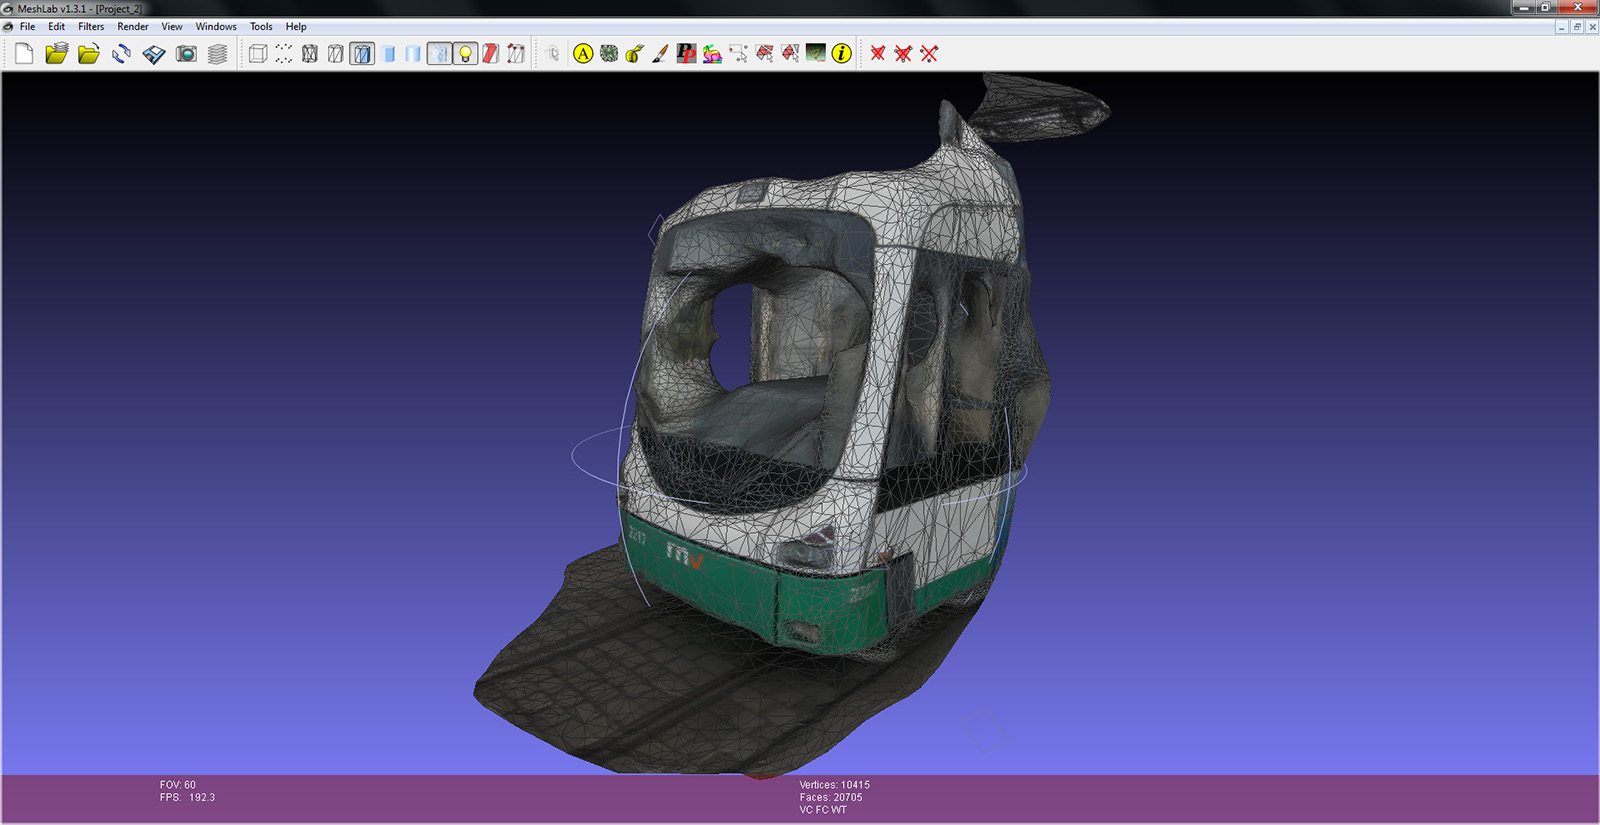The width and height of the screenshot is (1600, 825).
Task: Open the bunny texture parametrization tool
Action: click(712, 54)
